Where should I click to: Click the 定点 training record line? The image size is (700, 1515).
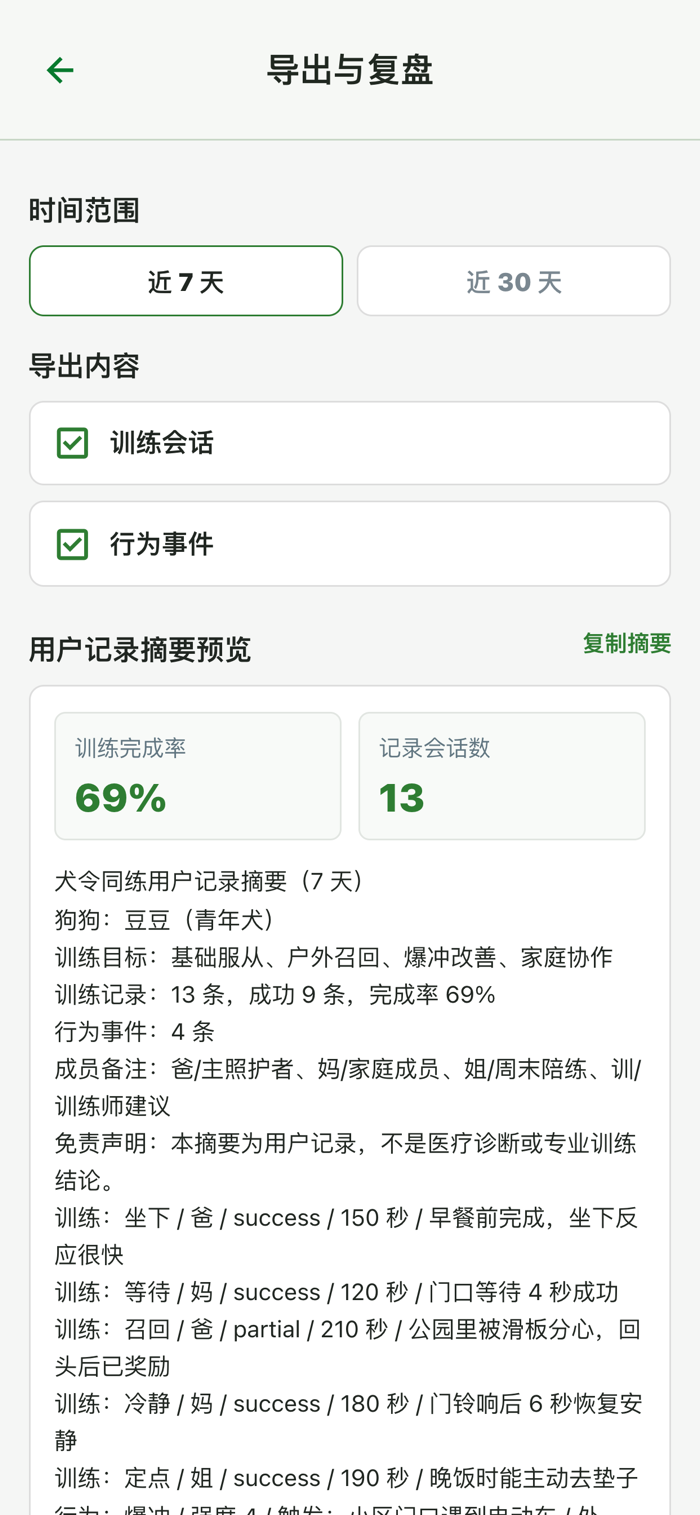click(347, 1478)
